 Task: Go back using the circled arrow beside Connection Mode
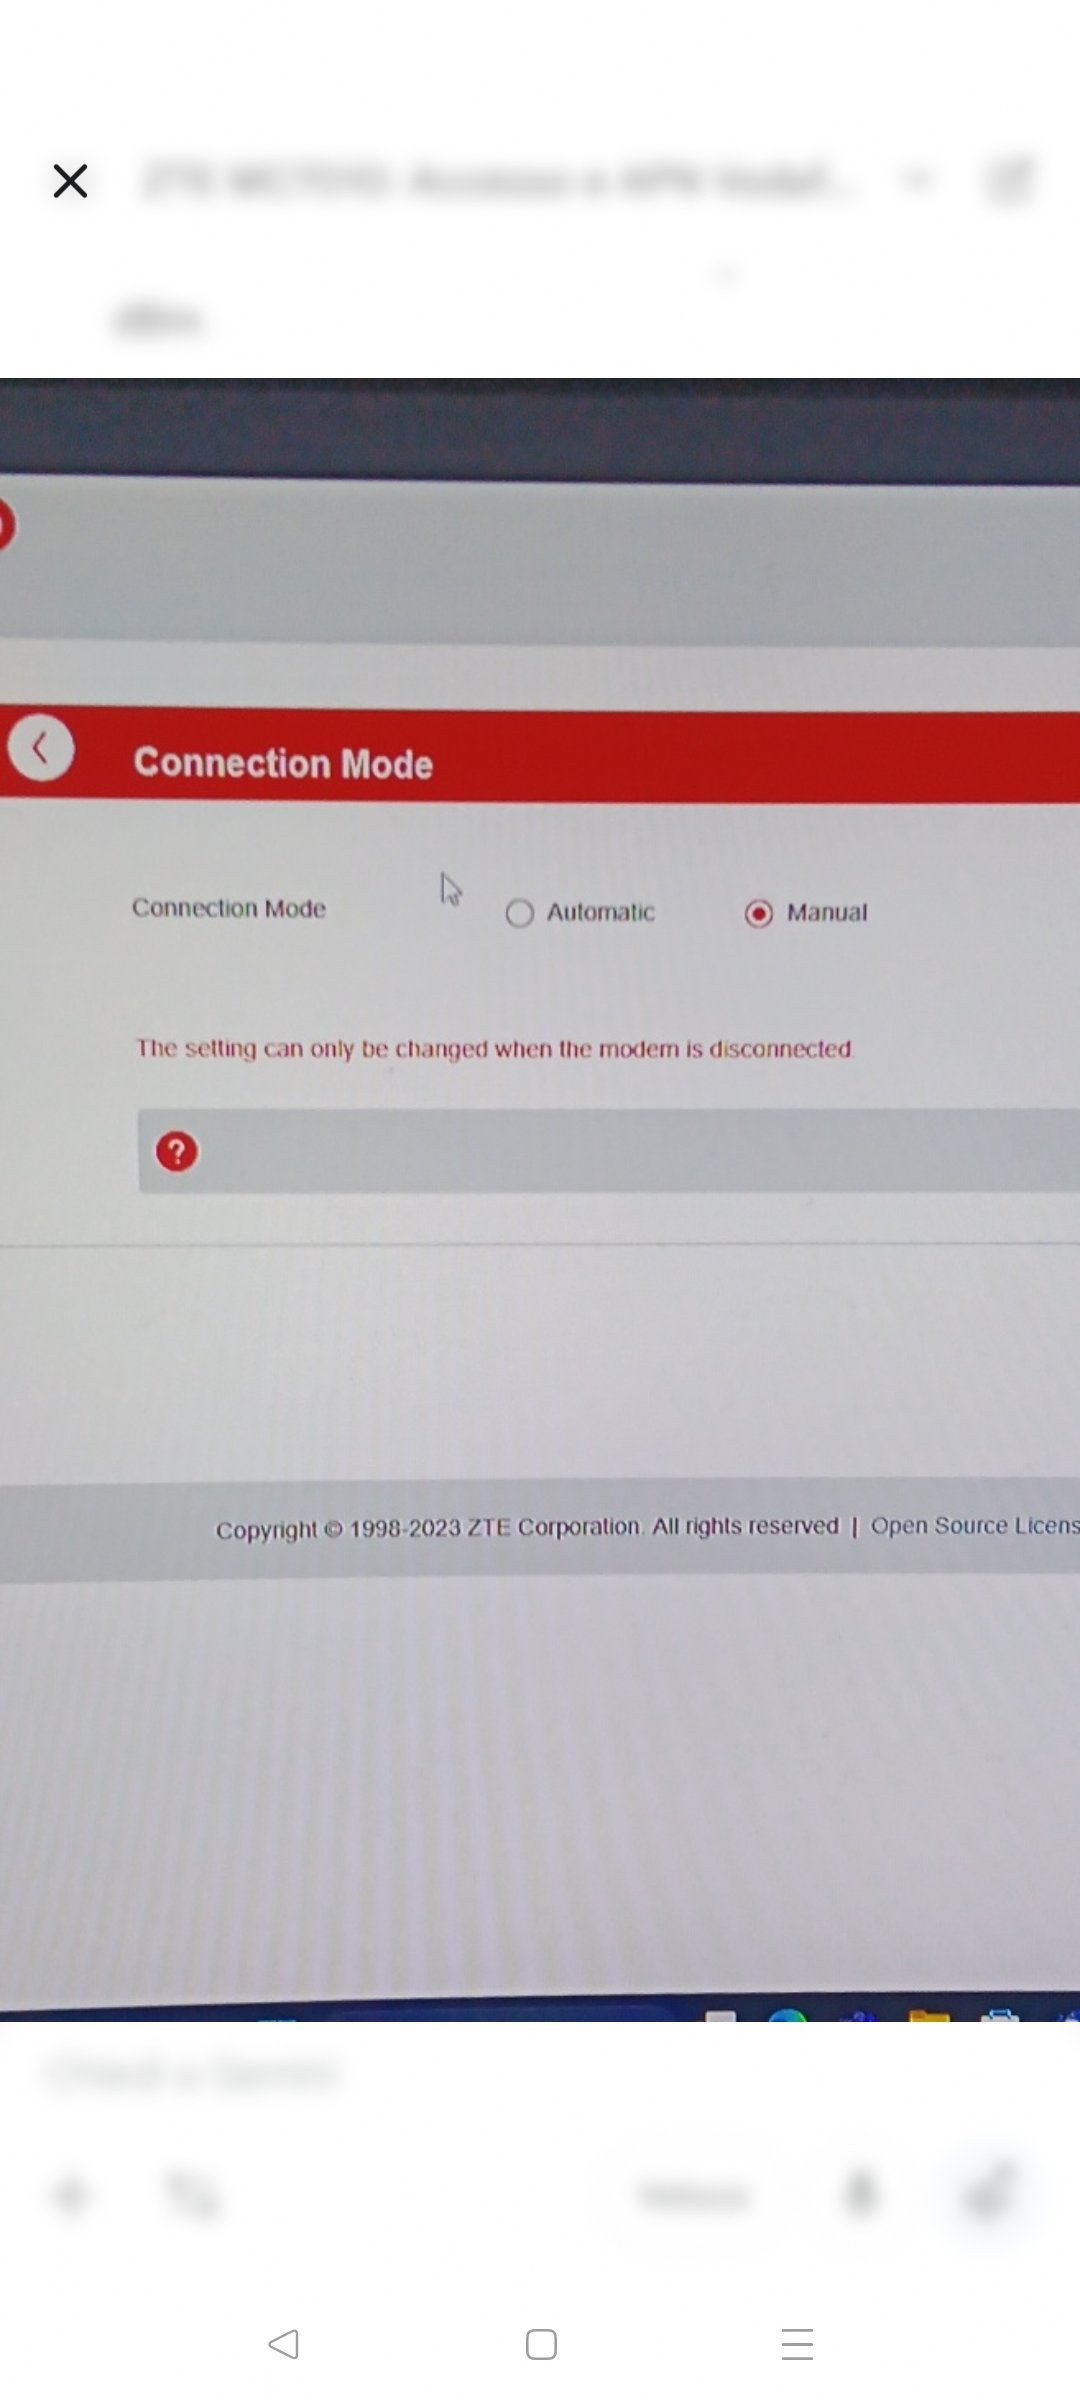click(41, 748)
